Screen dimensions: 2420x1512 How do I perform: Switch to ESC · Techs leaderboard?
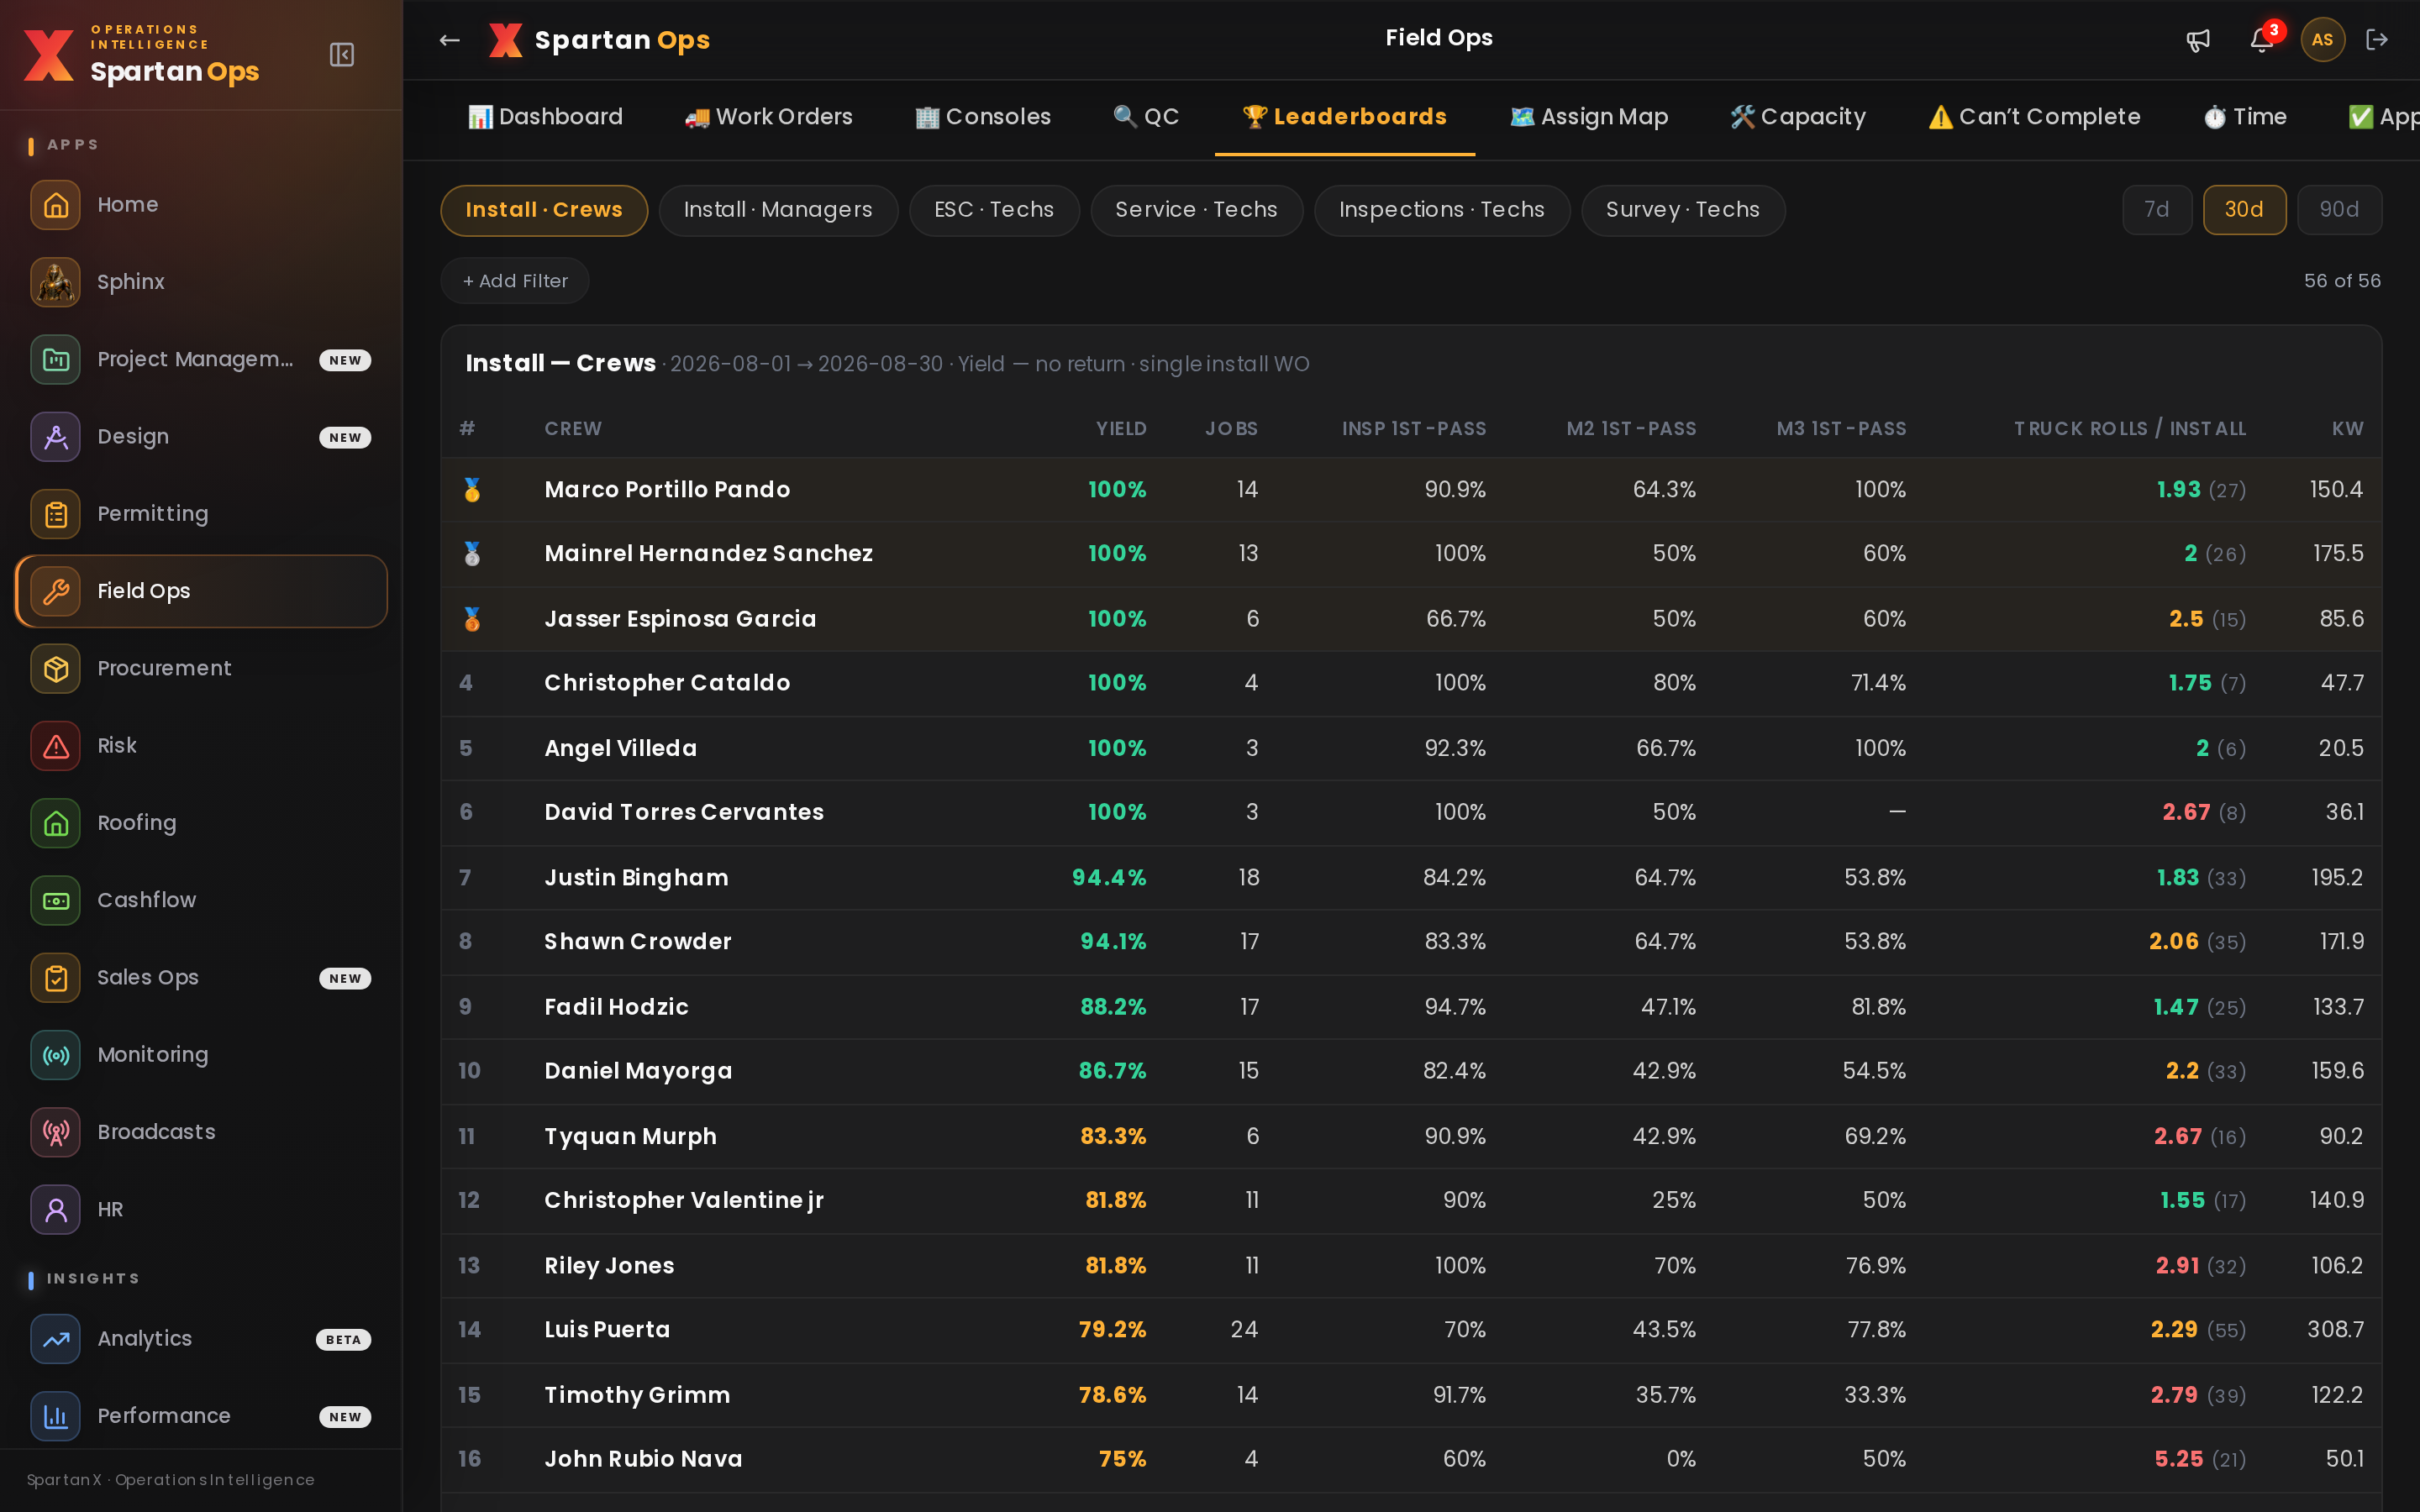[994, 210]
